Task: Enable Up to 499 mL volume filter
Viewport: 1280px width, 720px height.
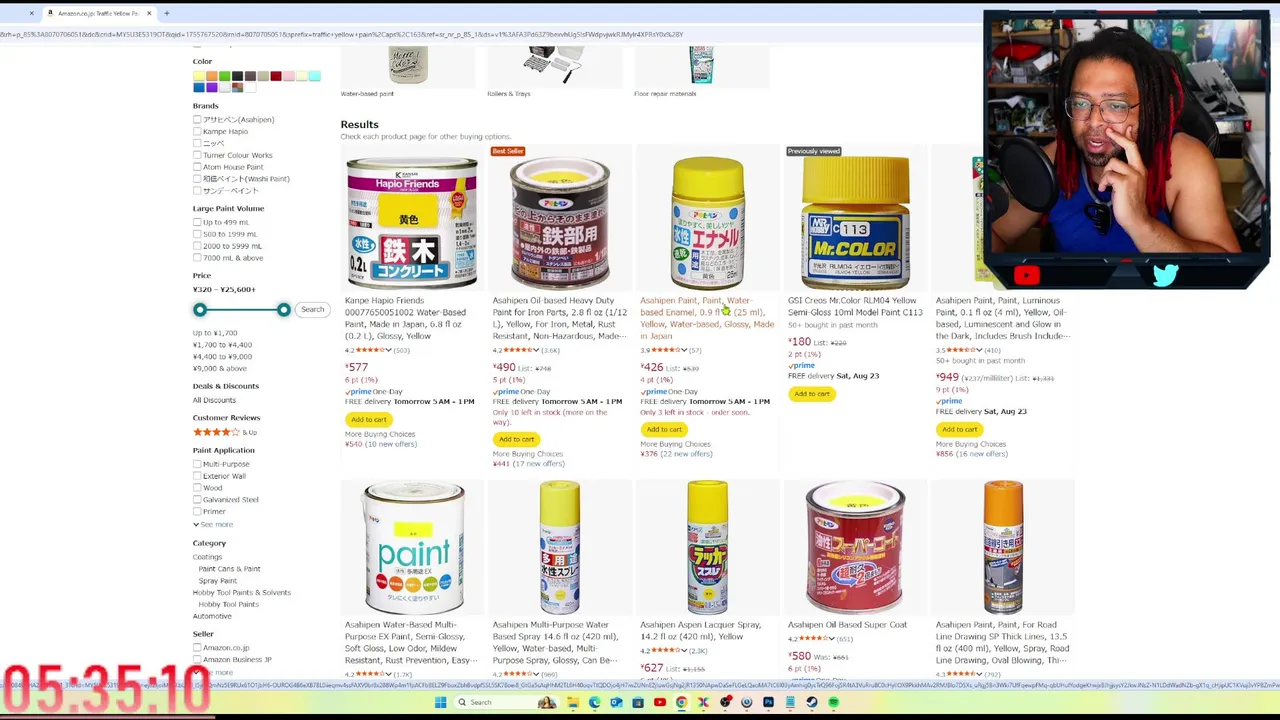Action: click(197, 222)
